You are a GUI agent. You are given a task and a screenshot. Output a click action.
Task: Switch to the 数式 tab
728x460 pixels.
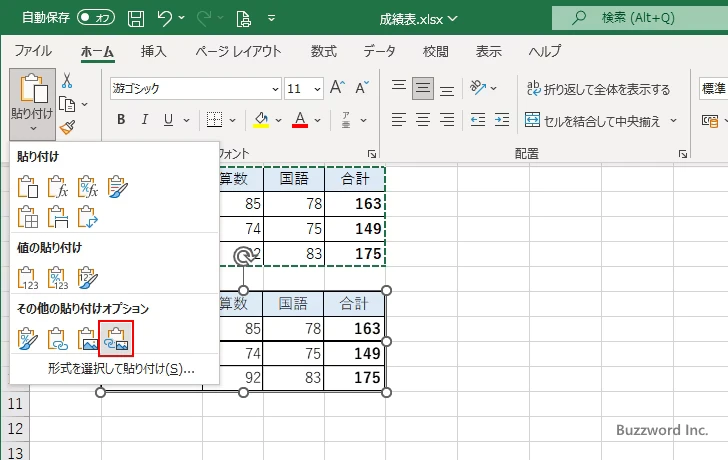point(324,51)
